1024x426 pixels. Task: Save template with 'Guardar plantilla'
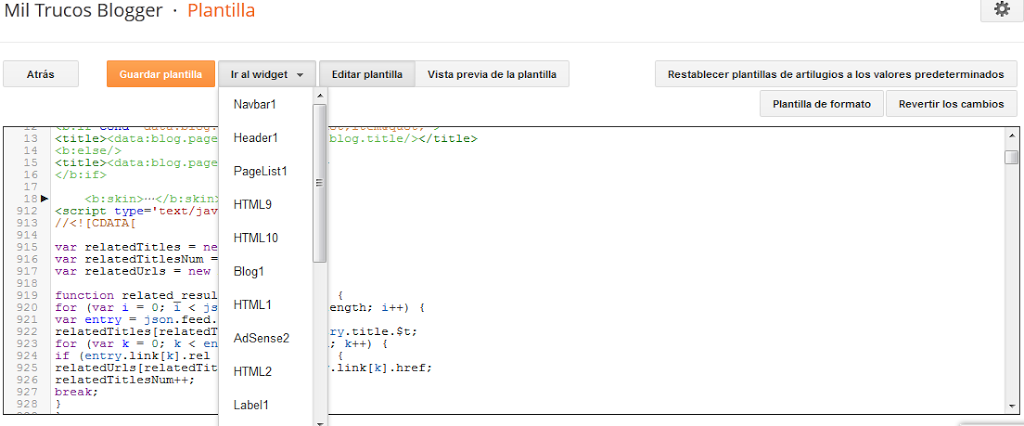click(x=160, y=74)
